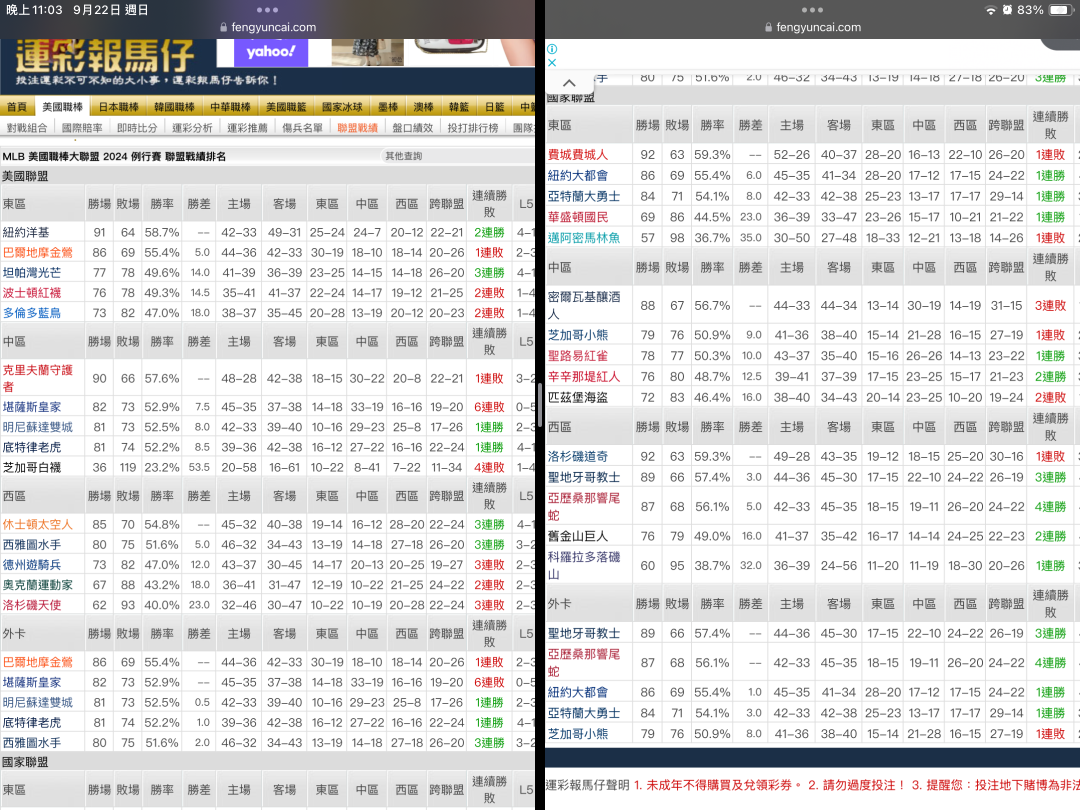Switch to the 中華職棒 tab
The height and width of the screenshot is (810, 1080).
(x=230, y=107)
